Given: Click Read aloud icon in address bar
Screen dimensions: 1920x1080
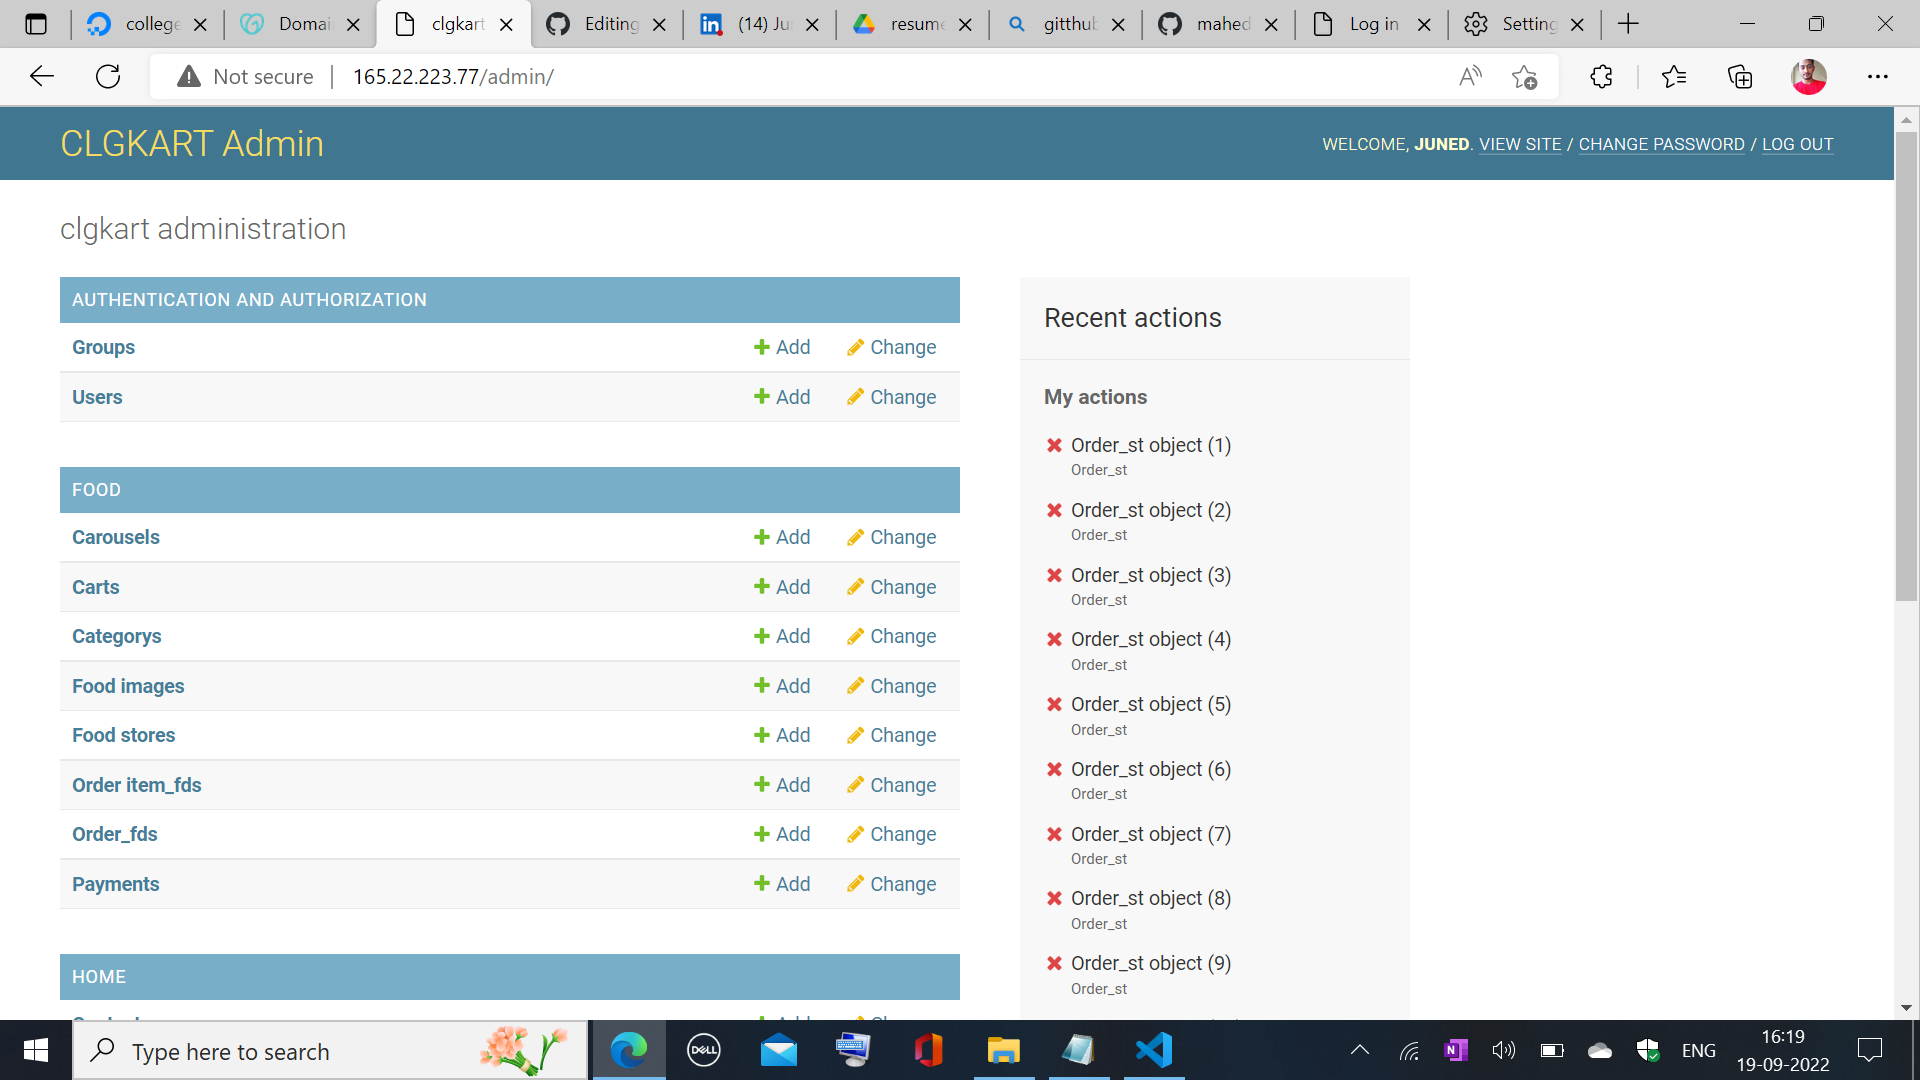Looking at the screenshot, I should pos(1470,77).
